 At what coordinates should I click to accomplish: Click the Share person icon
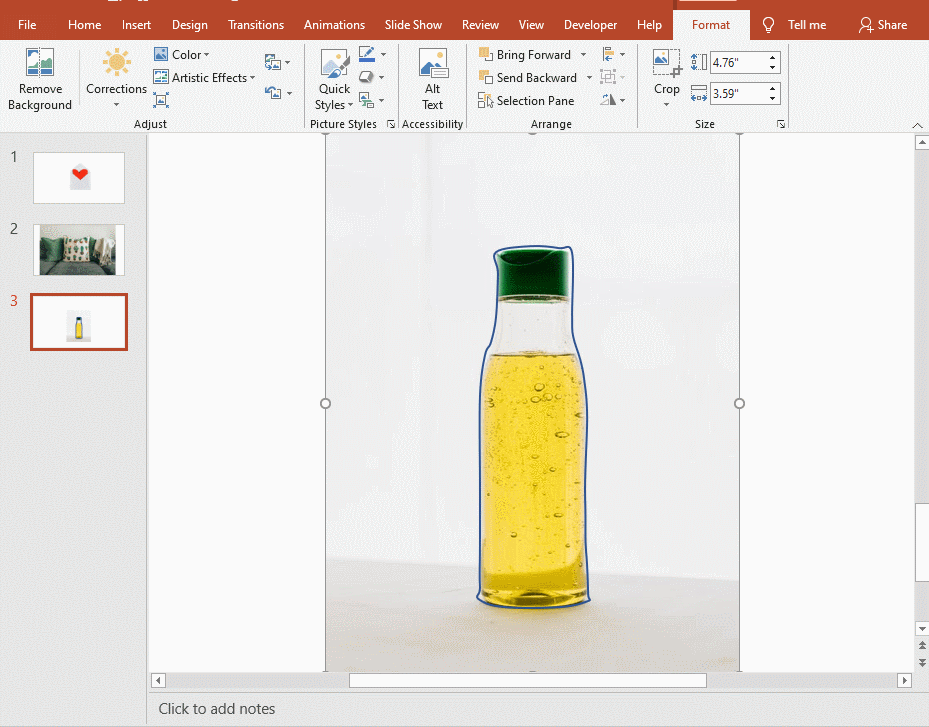click(x=866, y=25)
